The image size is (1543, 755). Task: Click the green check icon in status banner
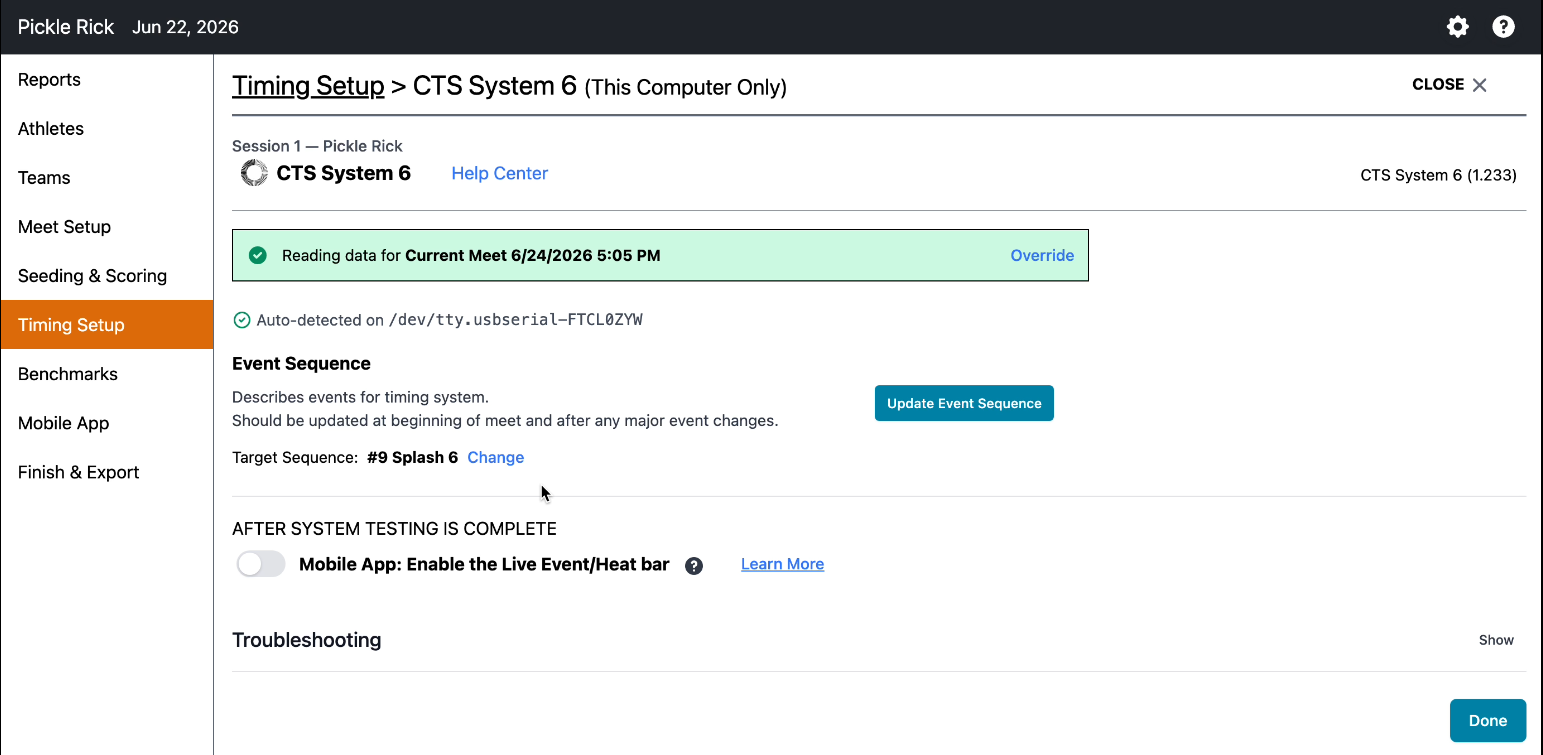[258, 255]
